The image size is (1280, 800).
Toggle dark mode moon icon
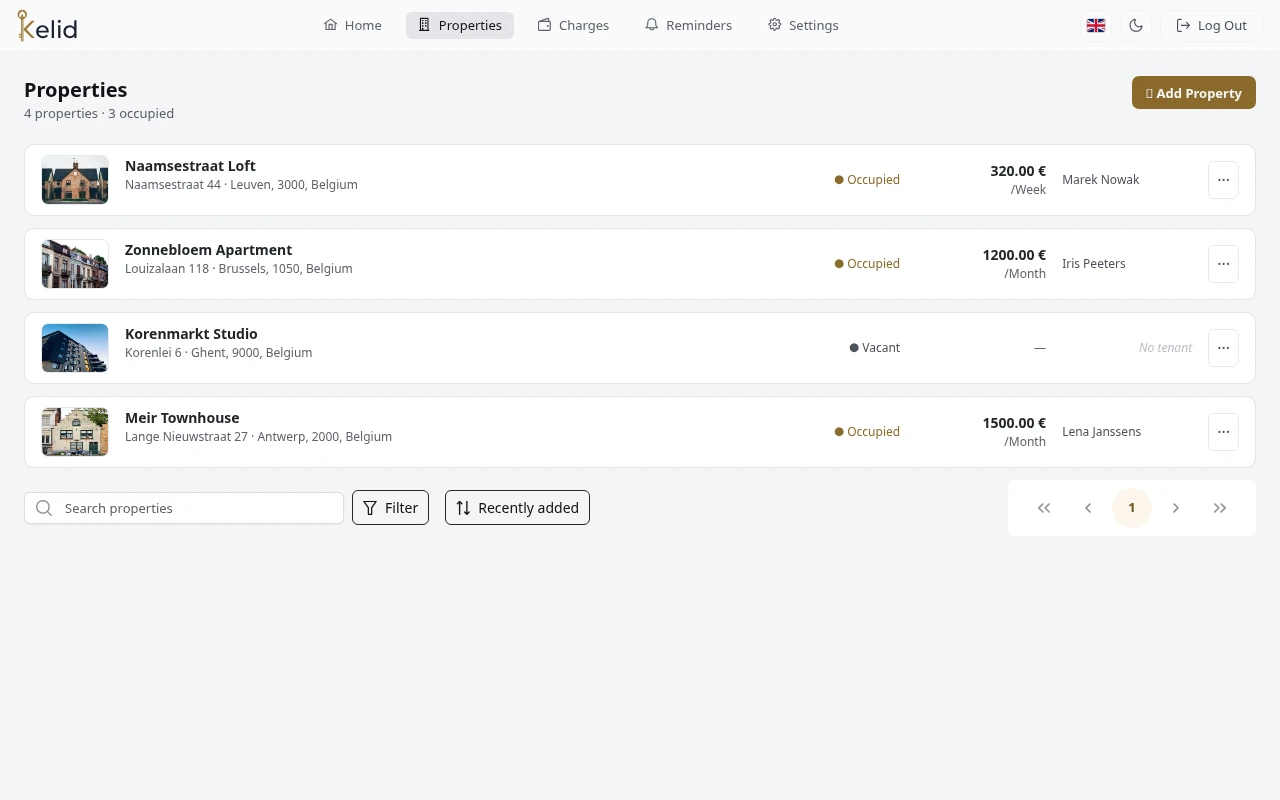pyautogui.click(x=1136, y=26)
